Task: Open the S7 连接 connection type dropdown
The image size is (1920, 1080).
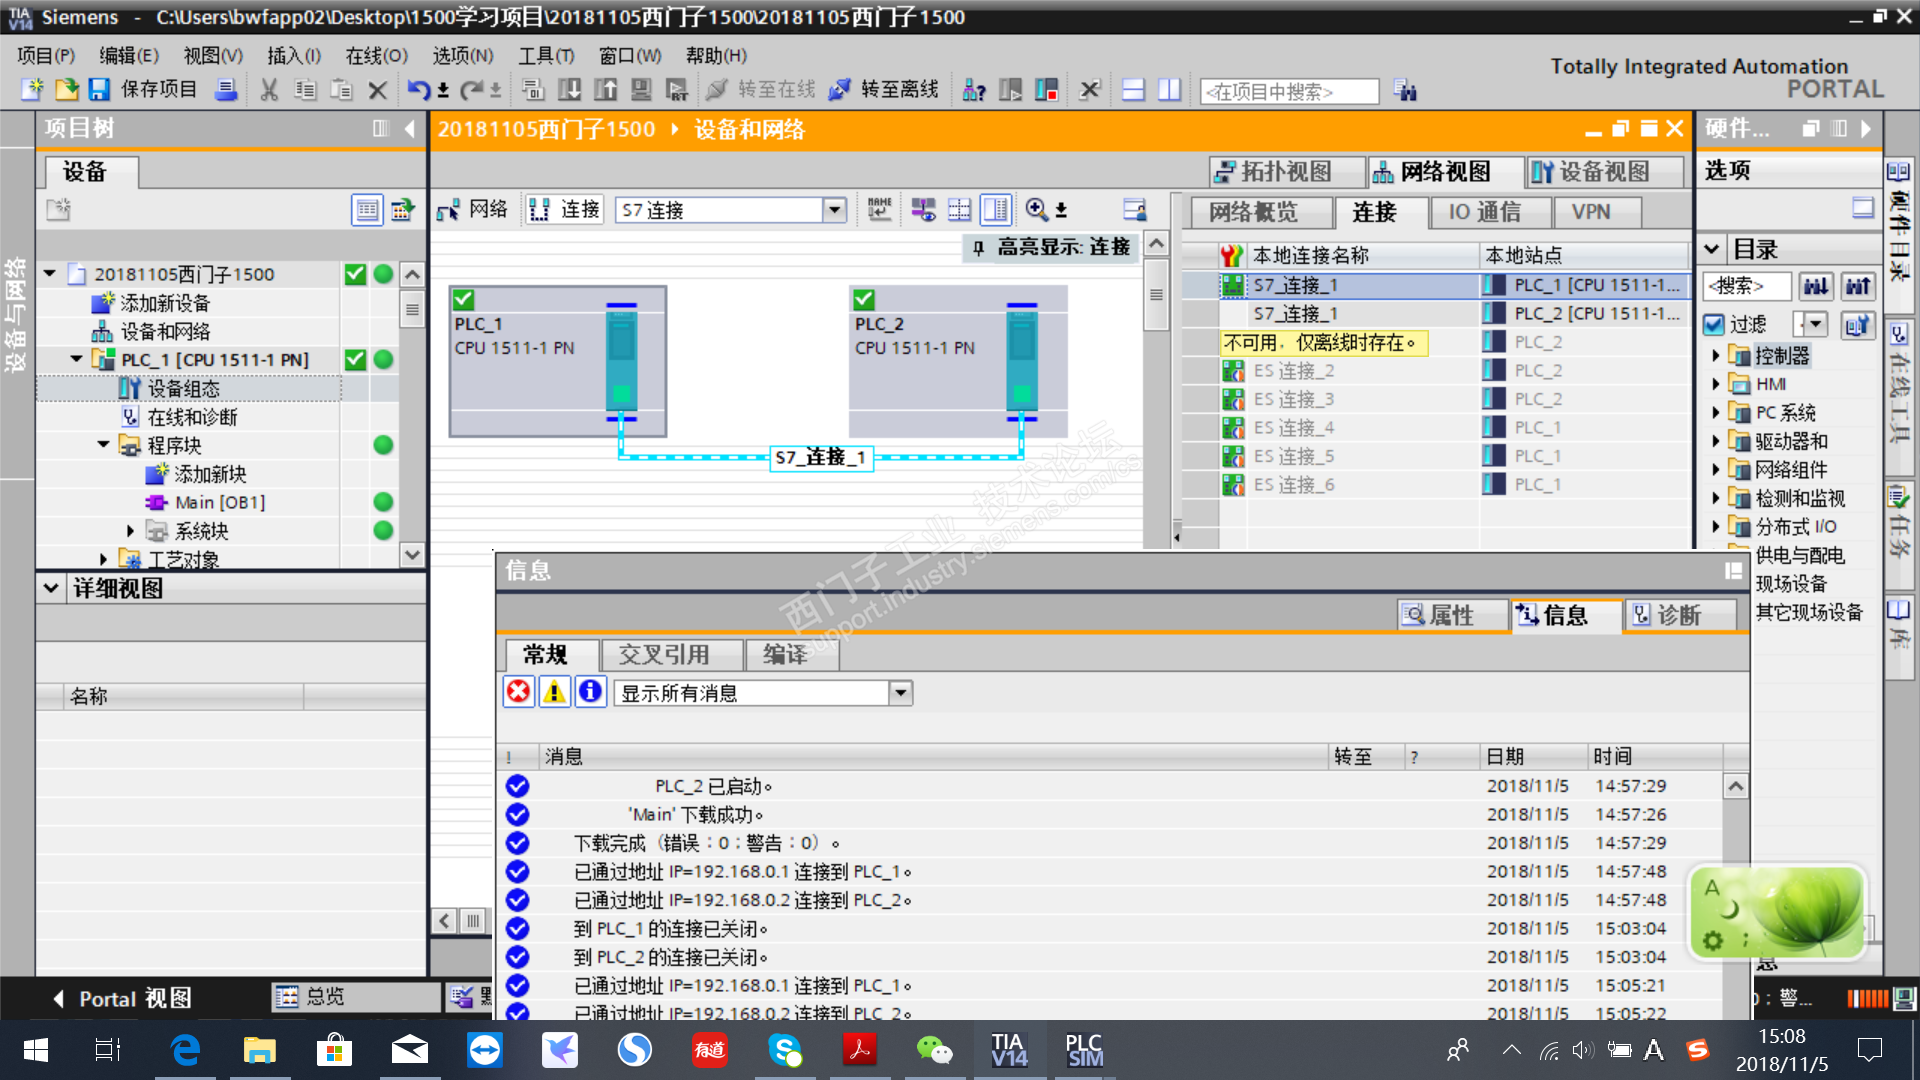Action: click(x=834, y=209)
